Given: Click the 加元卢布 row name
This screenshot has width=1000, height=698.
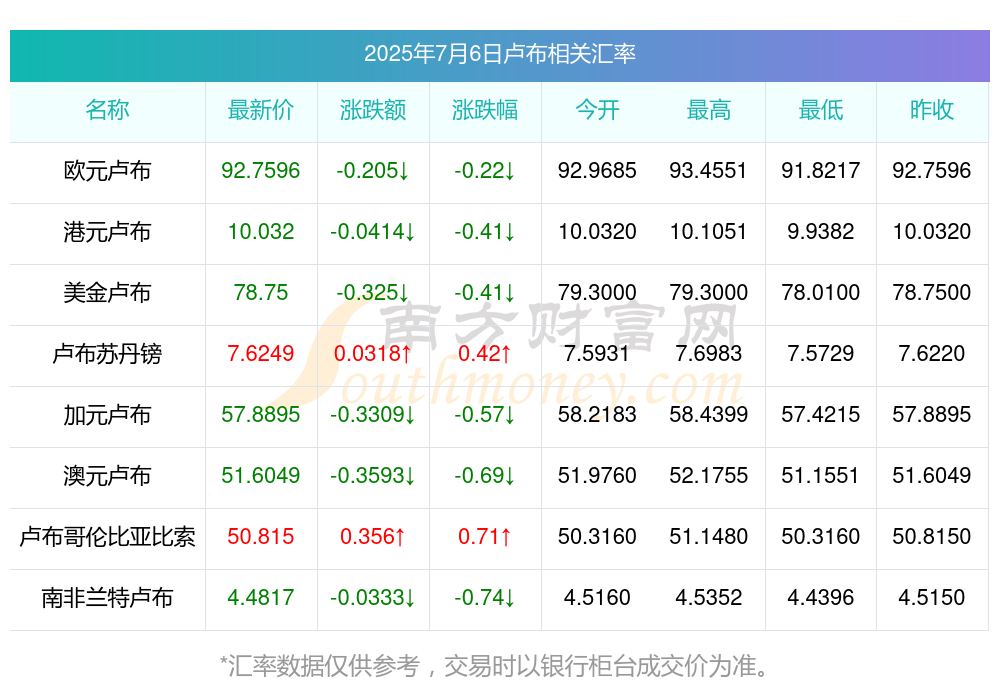Looking at the screenshot, I should click(x=107, y=415).
